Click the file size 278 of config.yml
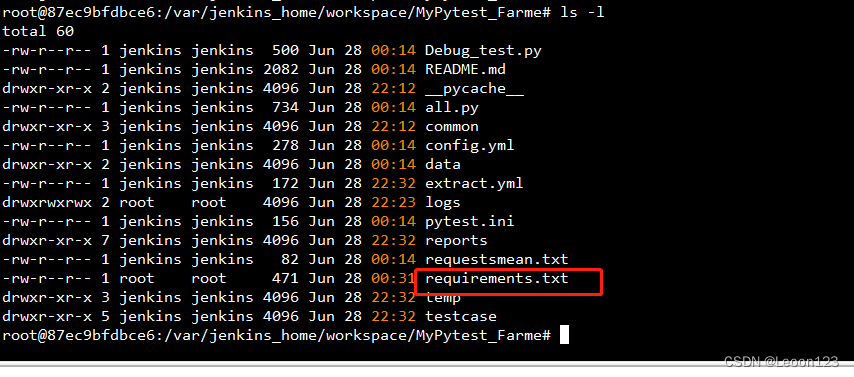 (x=285, y=146)
